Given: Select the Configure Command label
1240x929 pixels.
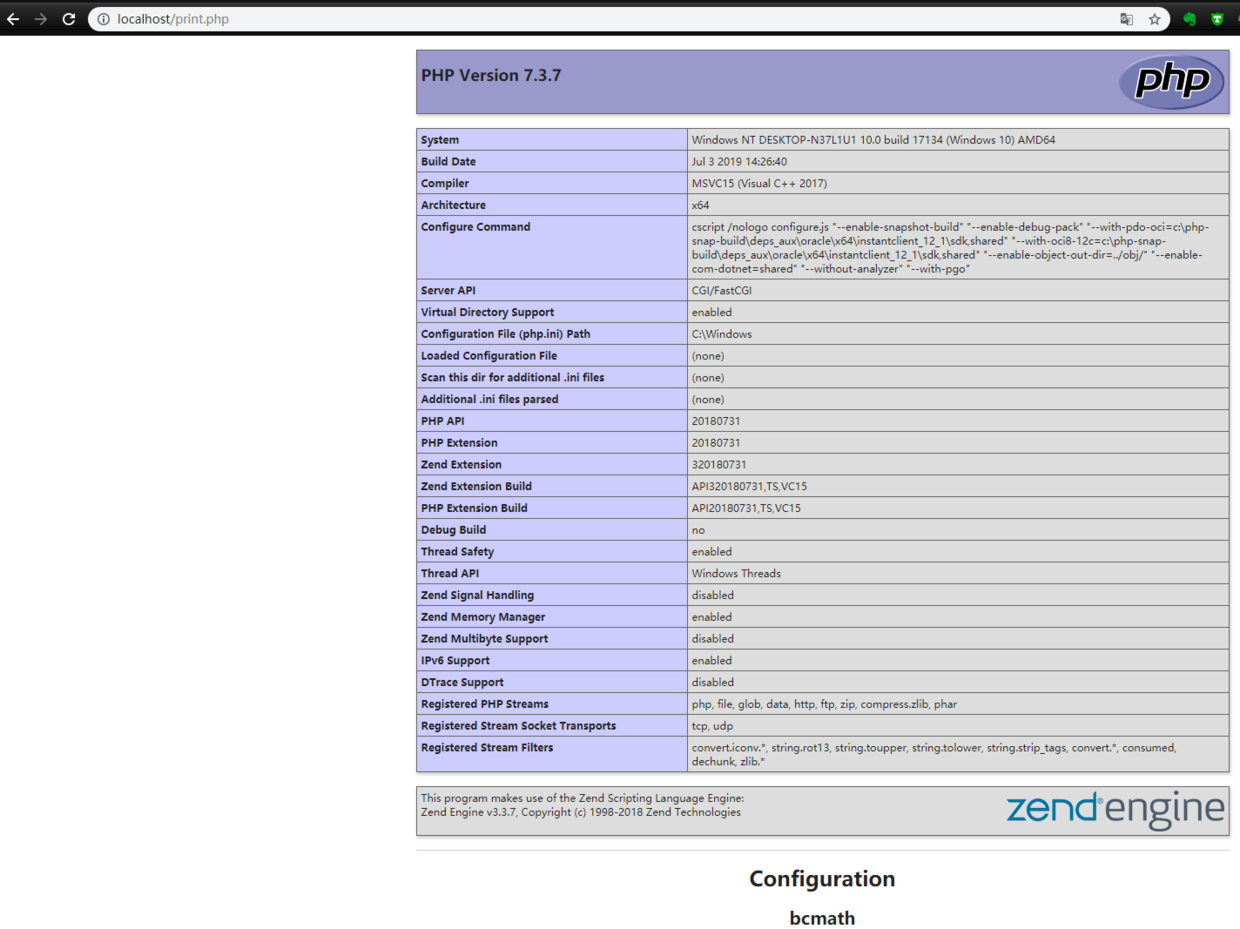Looking at the screenshot, I should point(476,227).
